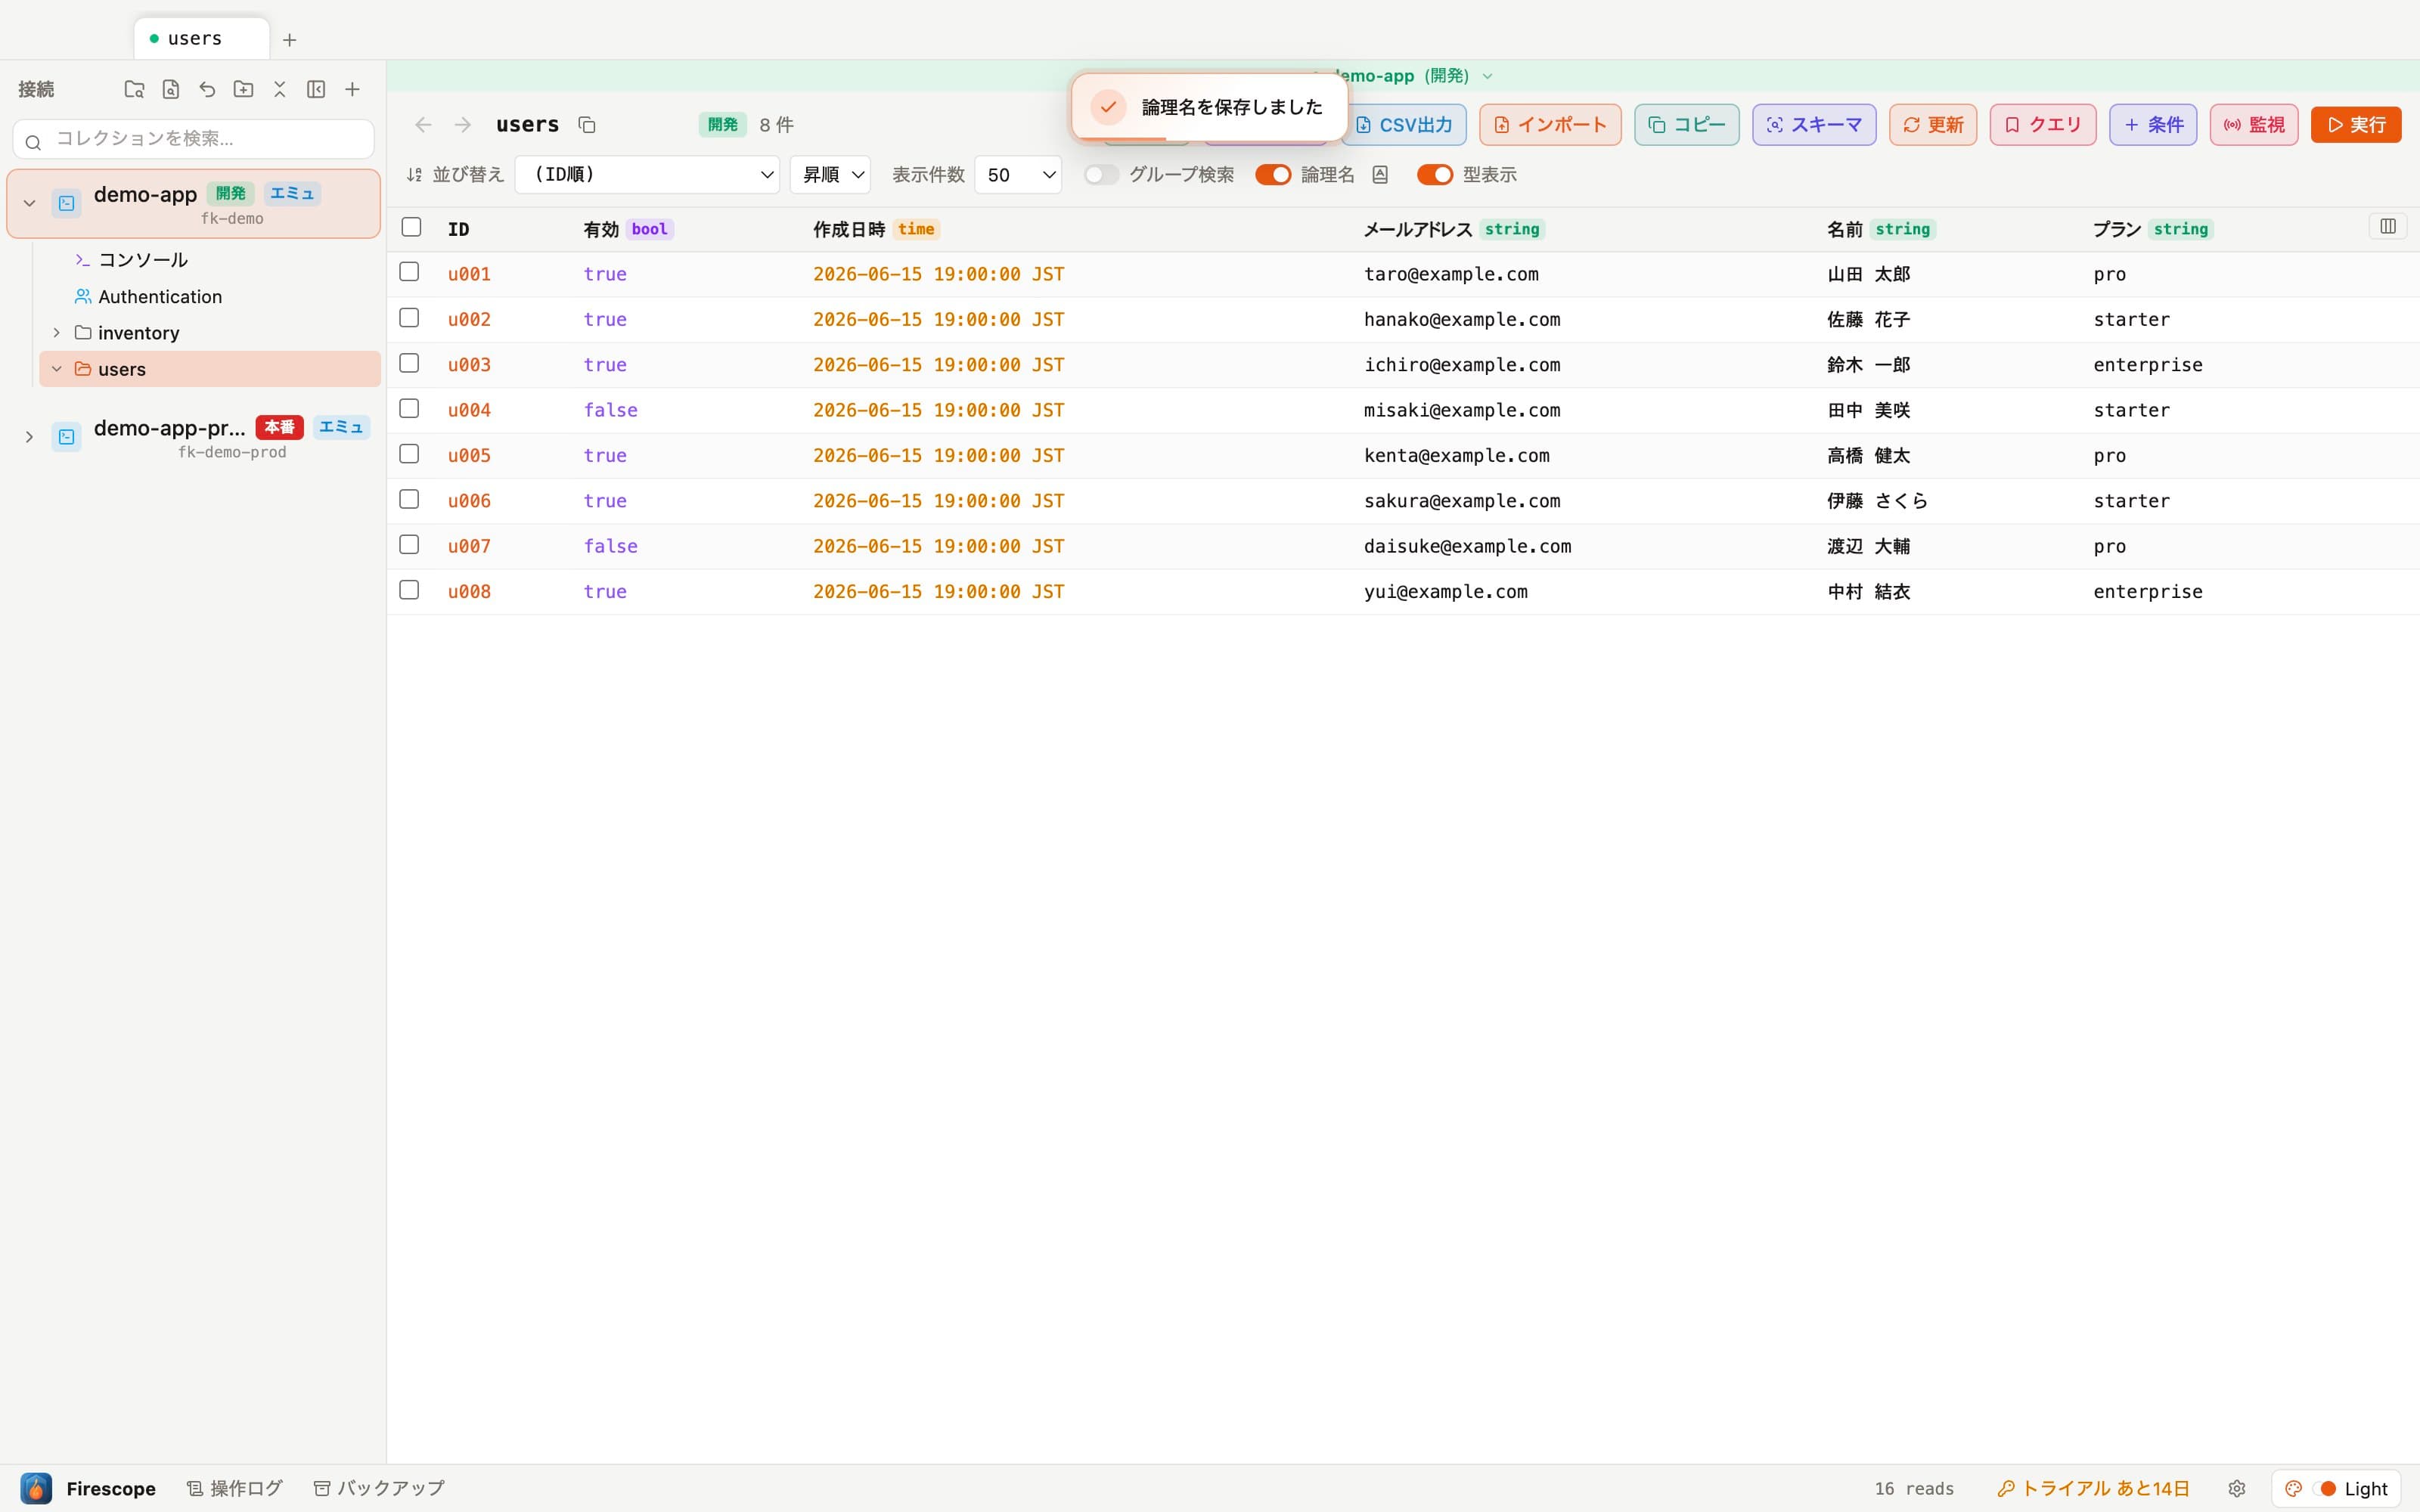This screenshot has height=1512, width=2420.
Task: Turn off the 論理名 toggle
Action: [1273, 175]
